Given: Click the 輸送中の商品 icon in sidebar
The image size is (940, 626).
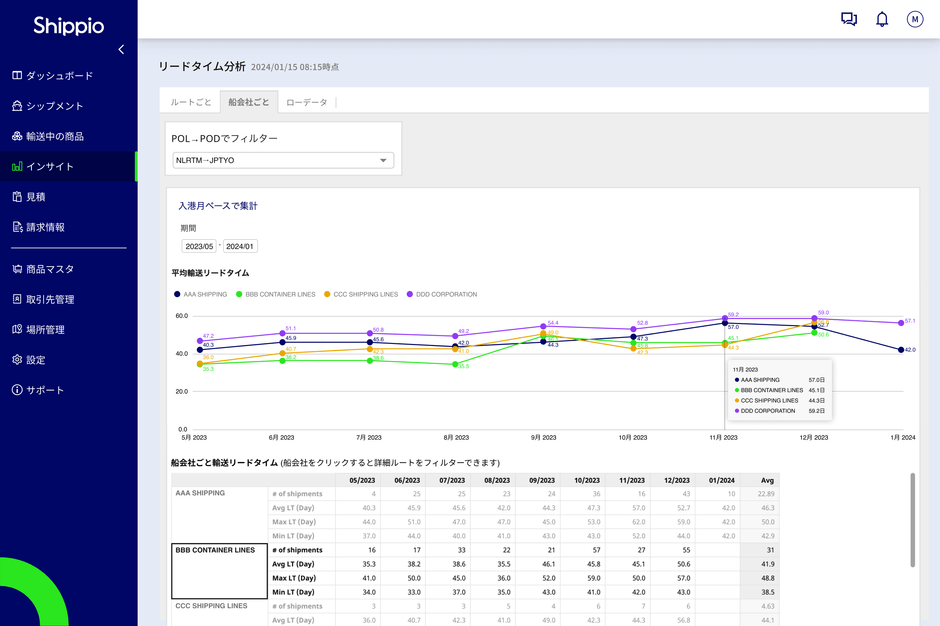Looking at the screenshot, I should point(17,136).
